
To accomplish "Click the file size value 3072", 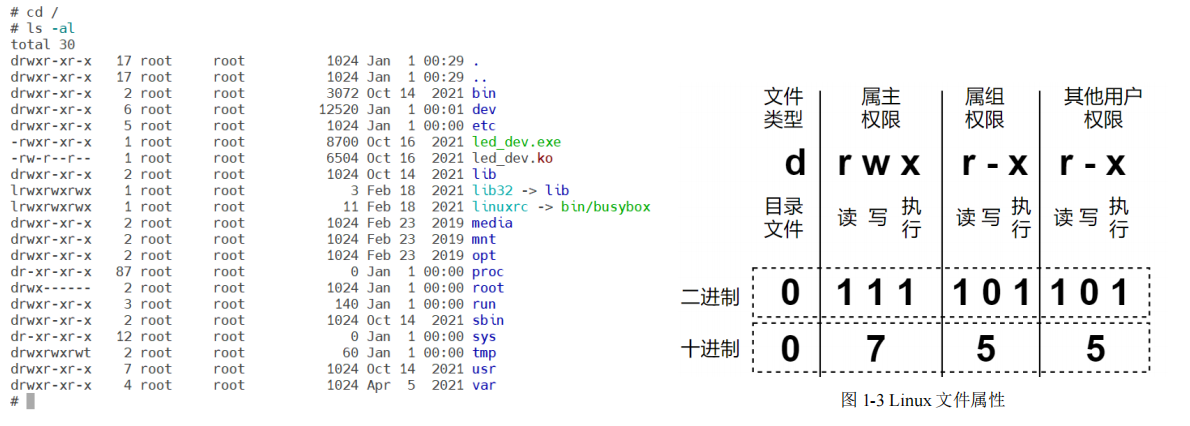I will pos(343,93).
